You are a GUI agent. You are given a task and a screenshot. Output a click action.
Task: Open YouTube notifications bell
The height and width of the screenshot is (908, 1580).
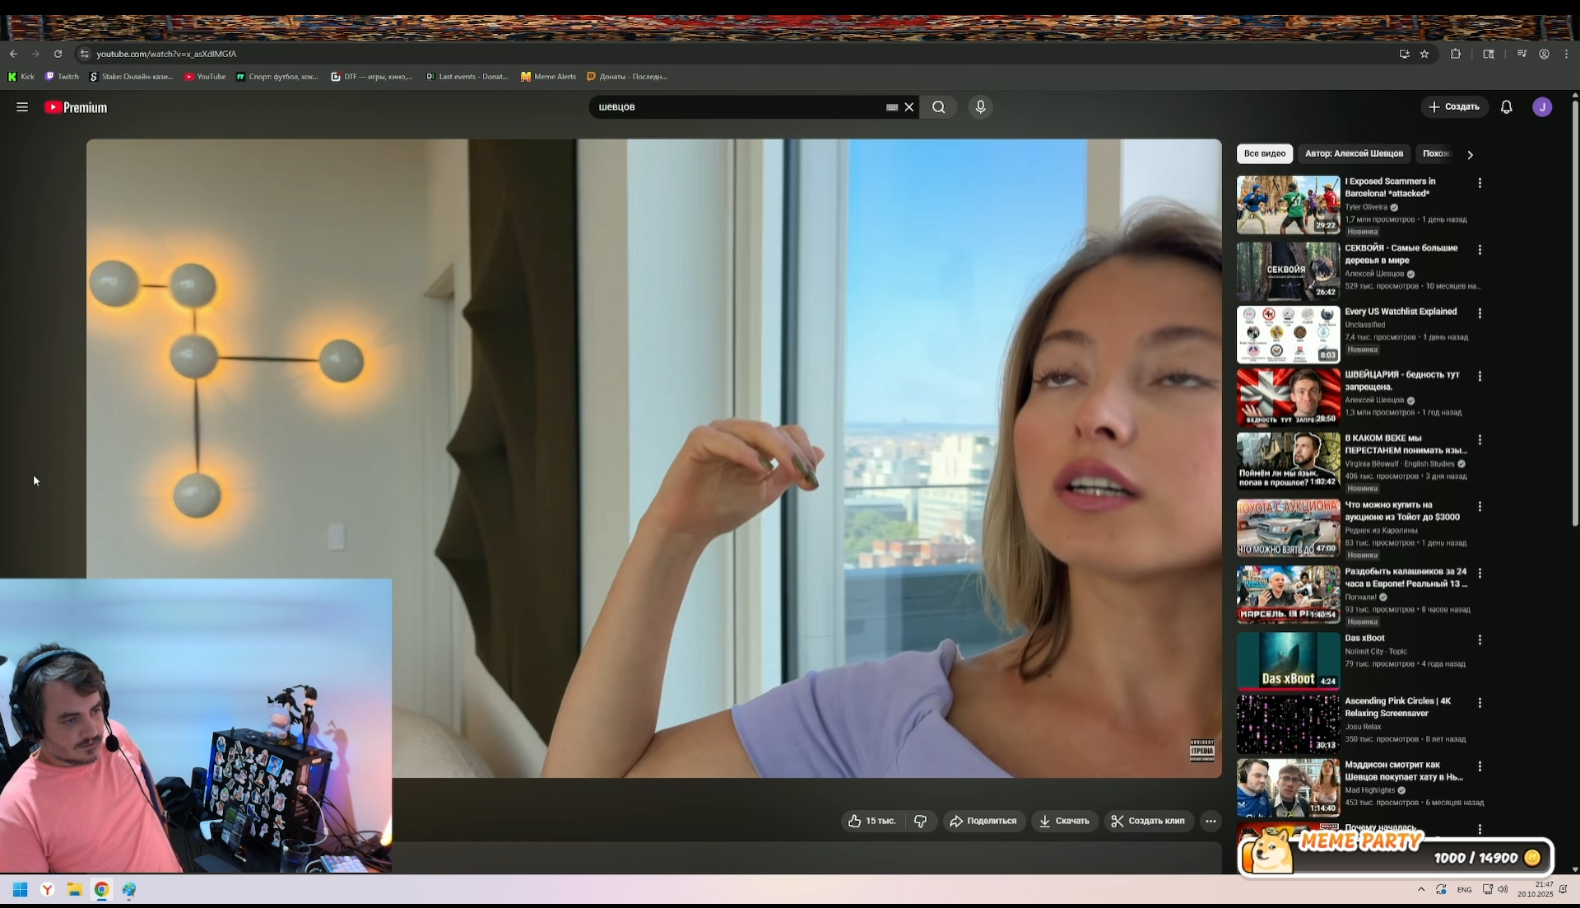[x=1506, y=107]
